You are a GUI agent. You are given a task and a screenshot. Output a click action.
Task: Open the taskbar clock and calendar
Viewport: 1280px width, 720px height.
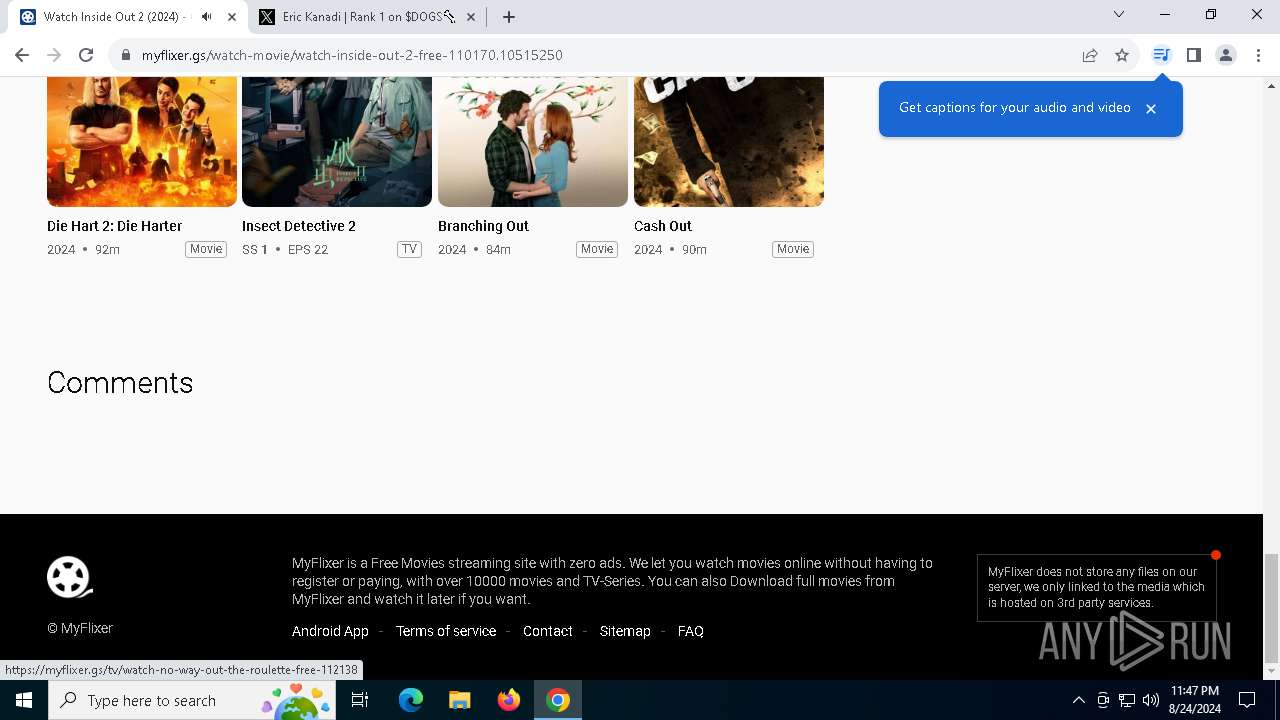1194,700
